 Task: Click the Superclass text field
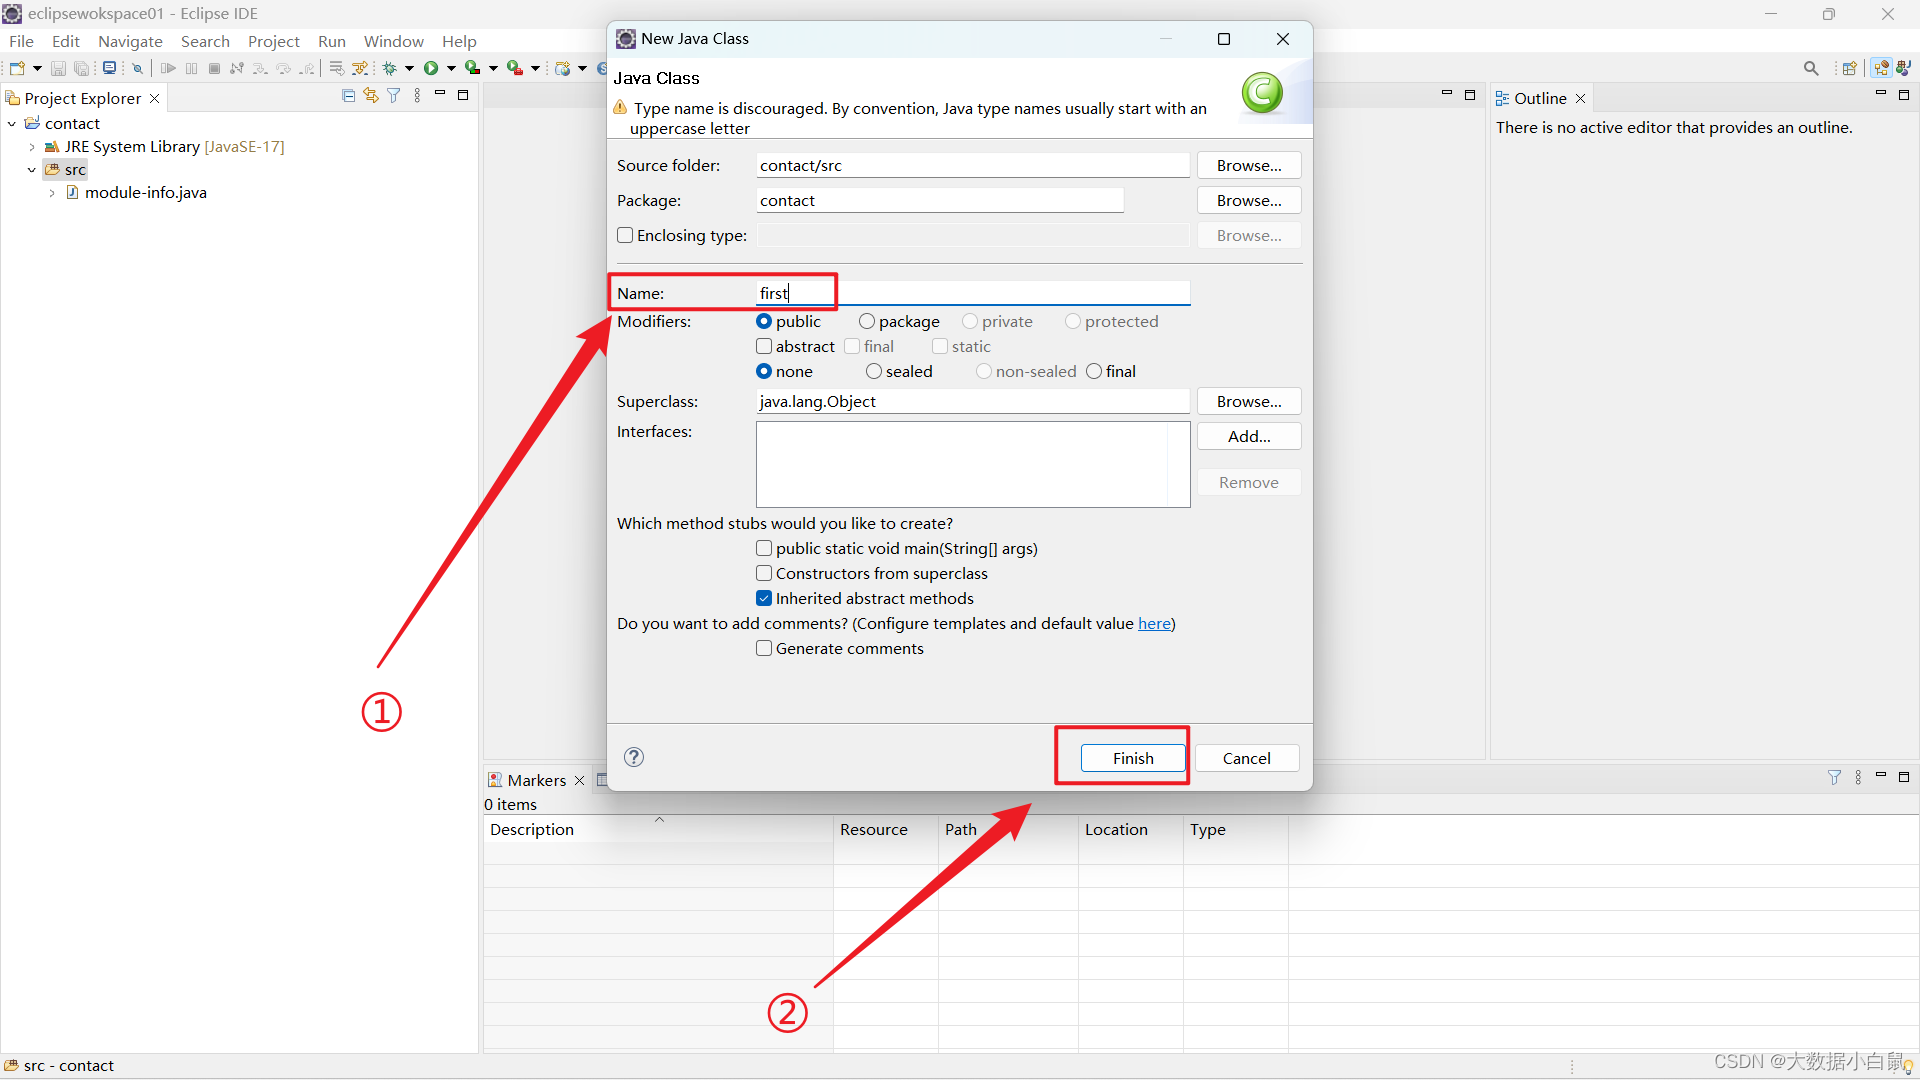(x=972, y=401)
